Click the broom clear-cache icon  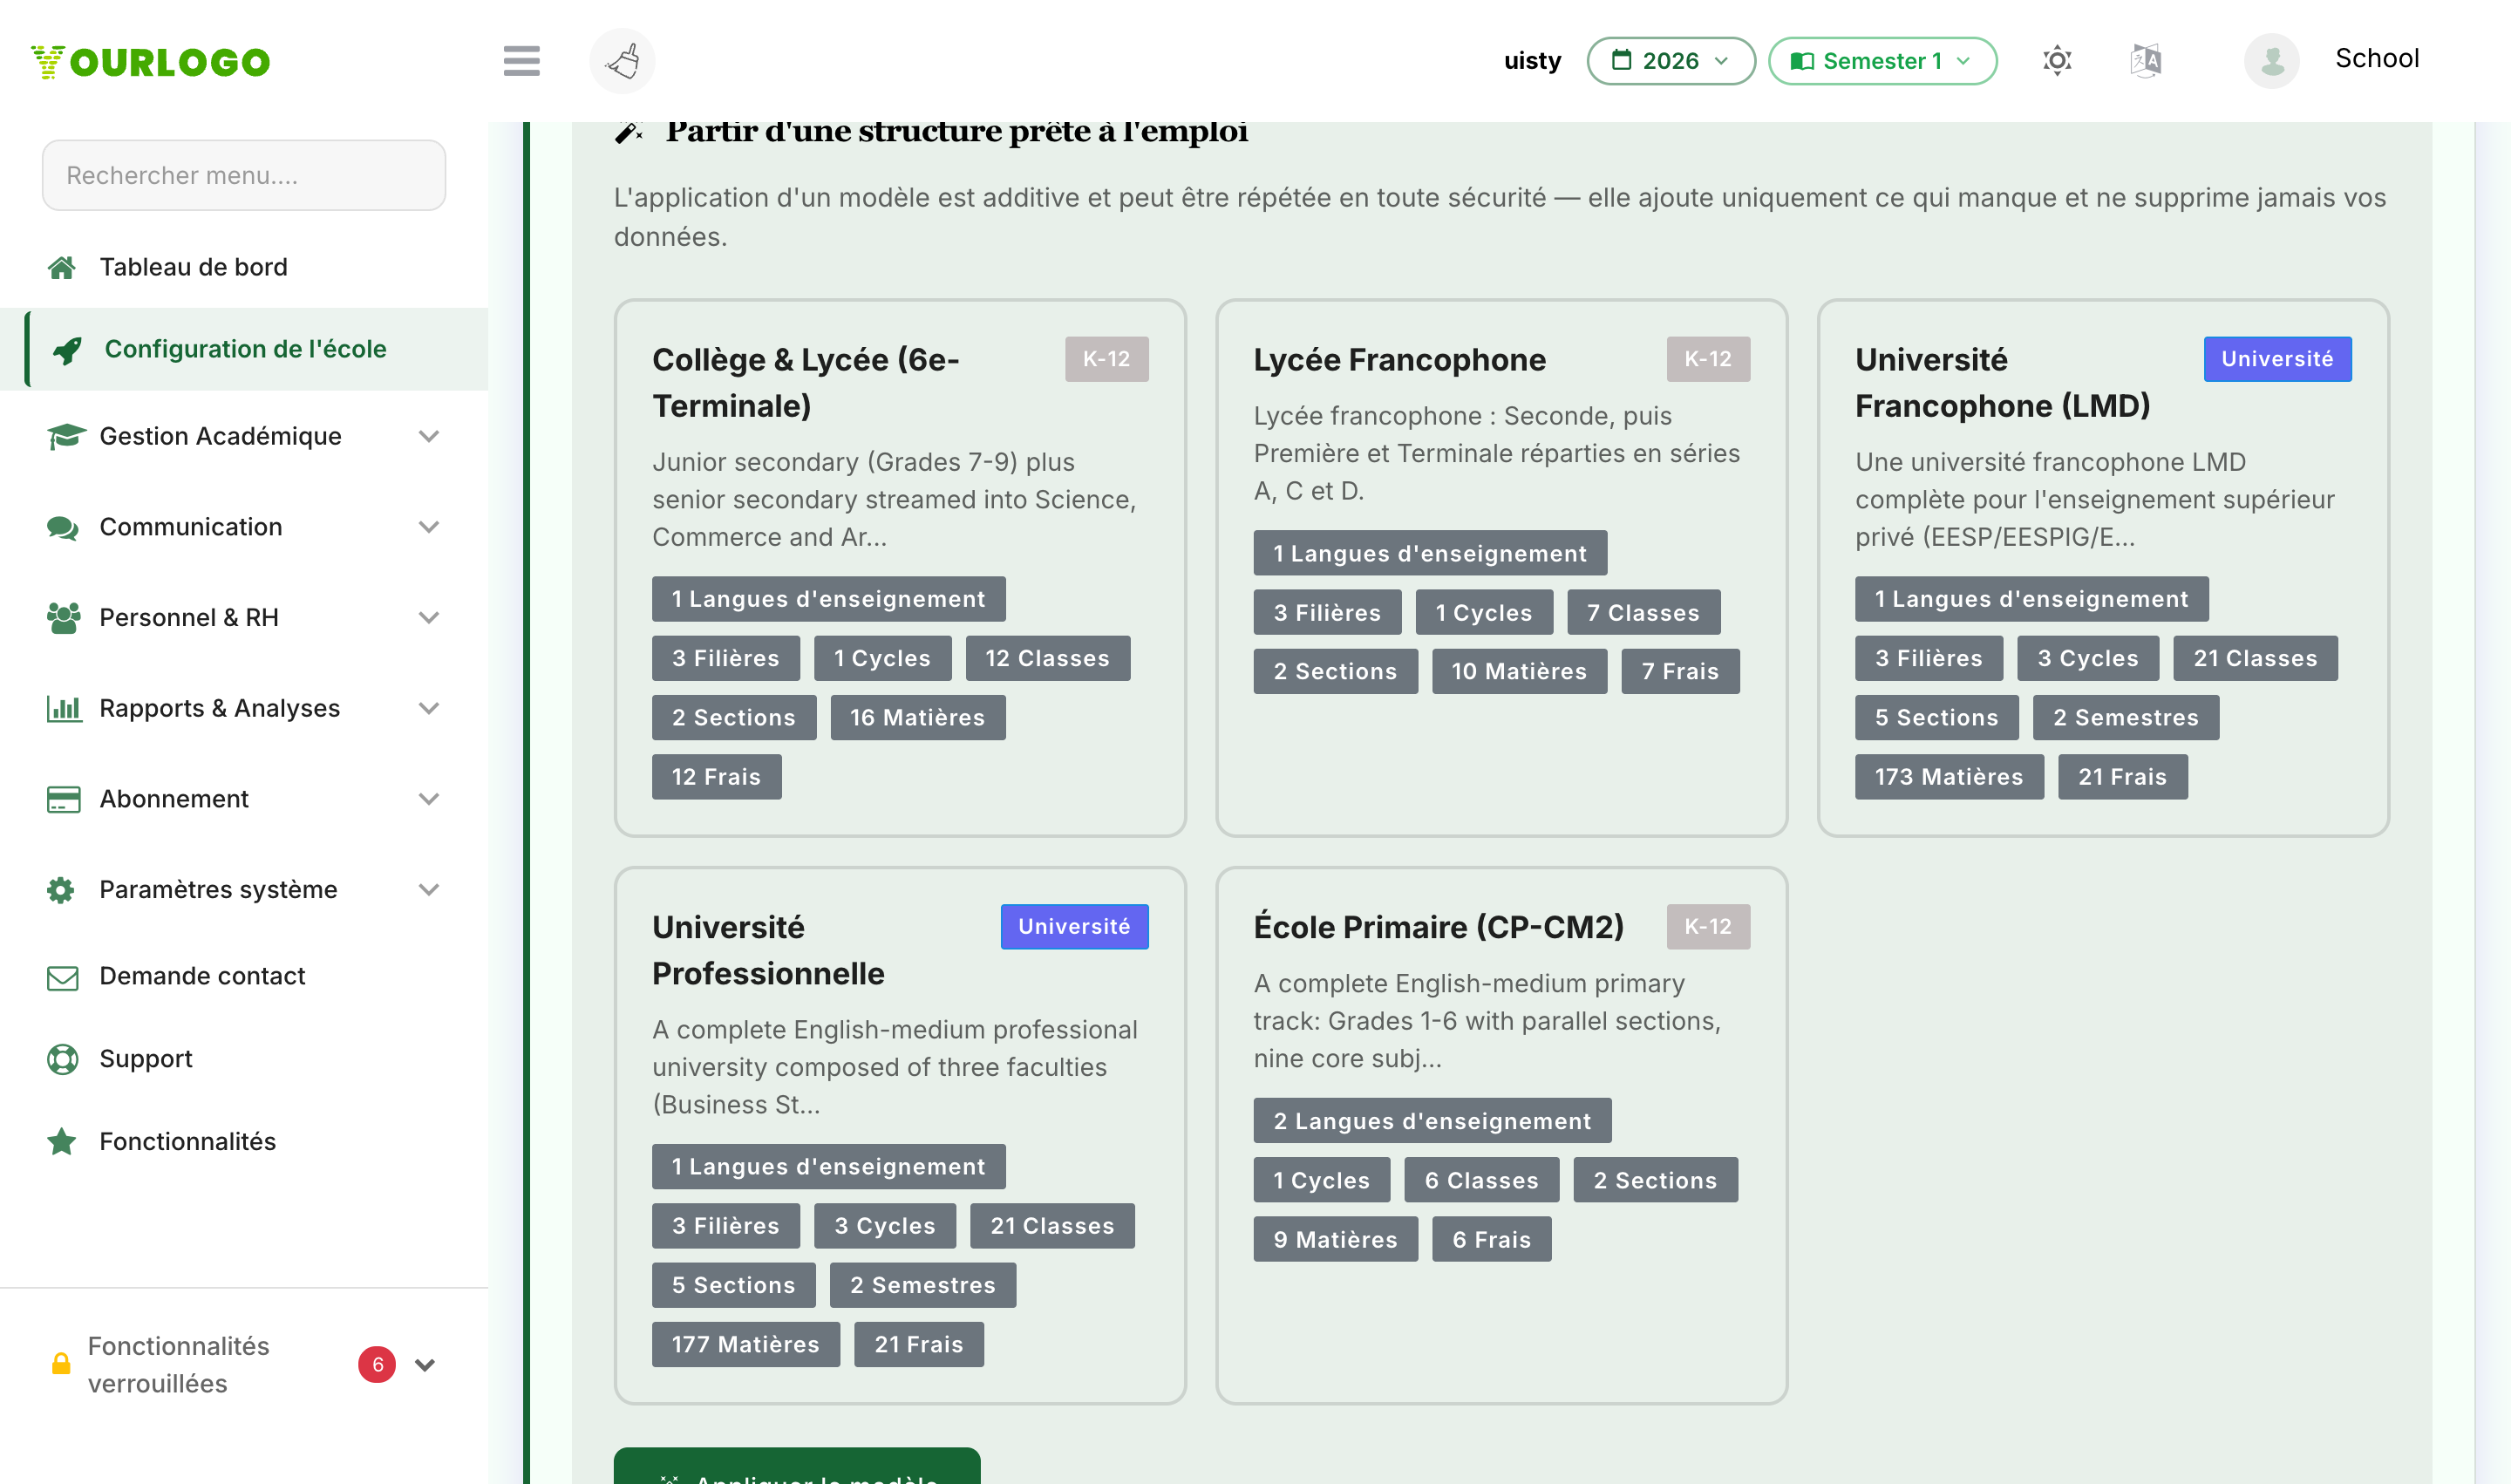(622, 61)
